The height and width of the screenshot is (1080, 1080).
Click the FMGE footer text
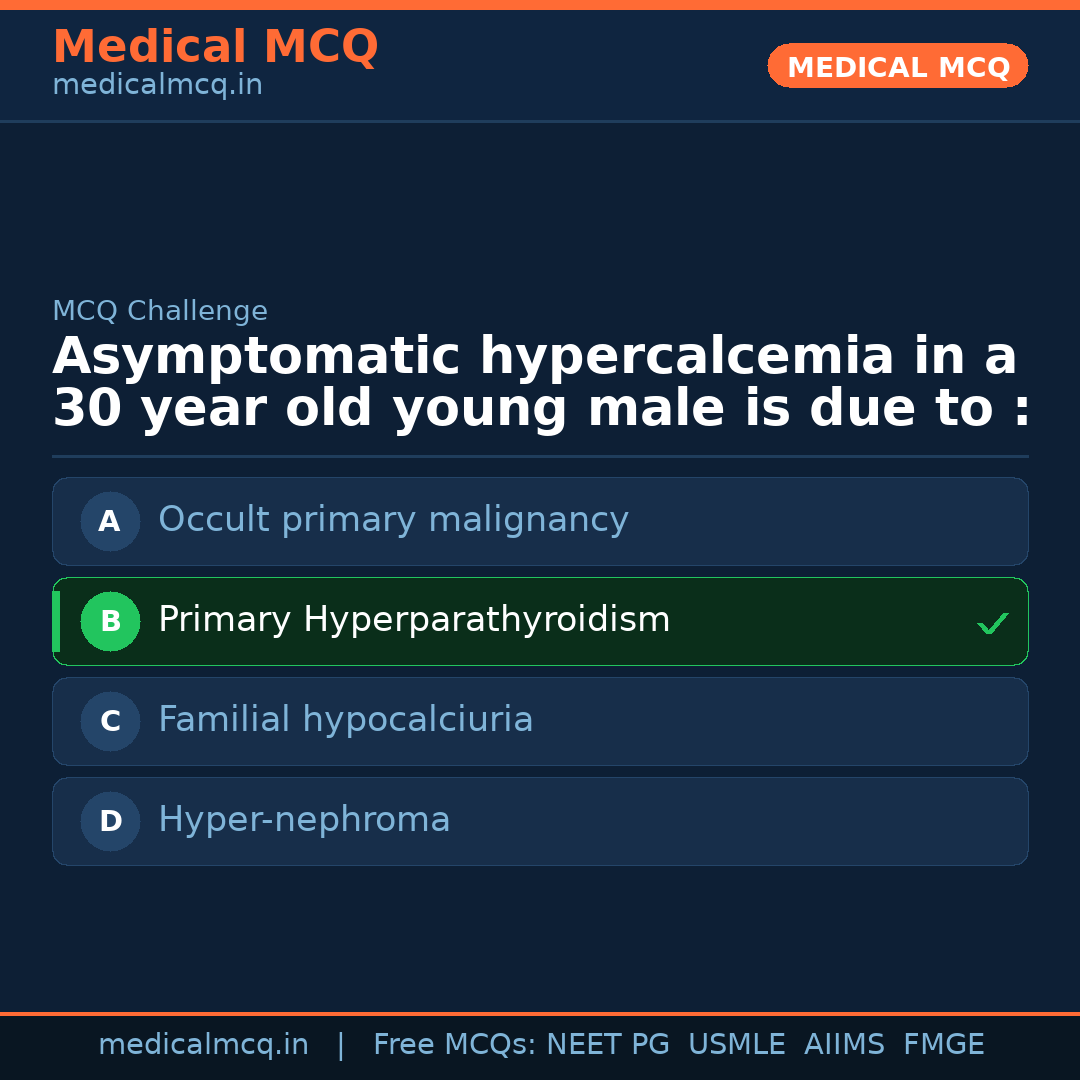click(943, 1045)
